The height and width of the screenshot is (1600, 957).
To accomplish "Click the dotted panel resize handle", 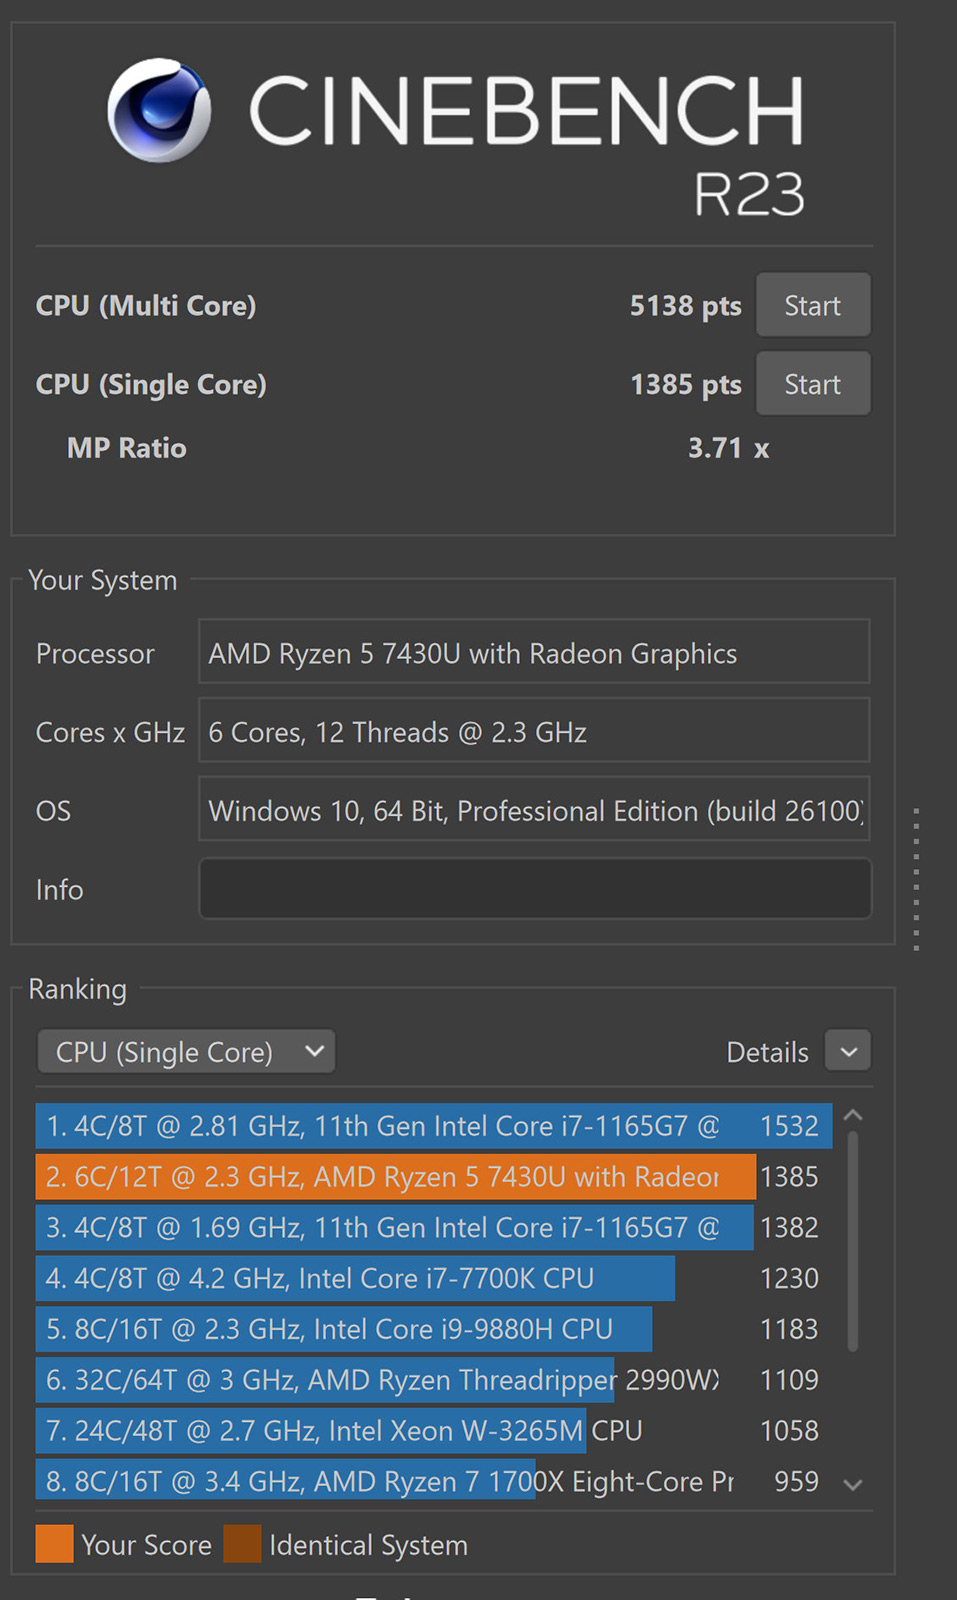I will point(916,878).
